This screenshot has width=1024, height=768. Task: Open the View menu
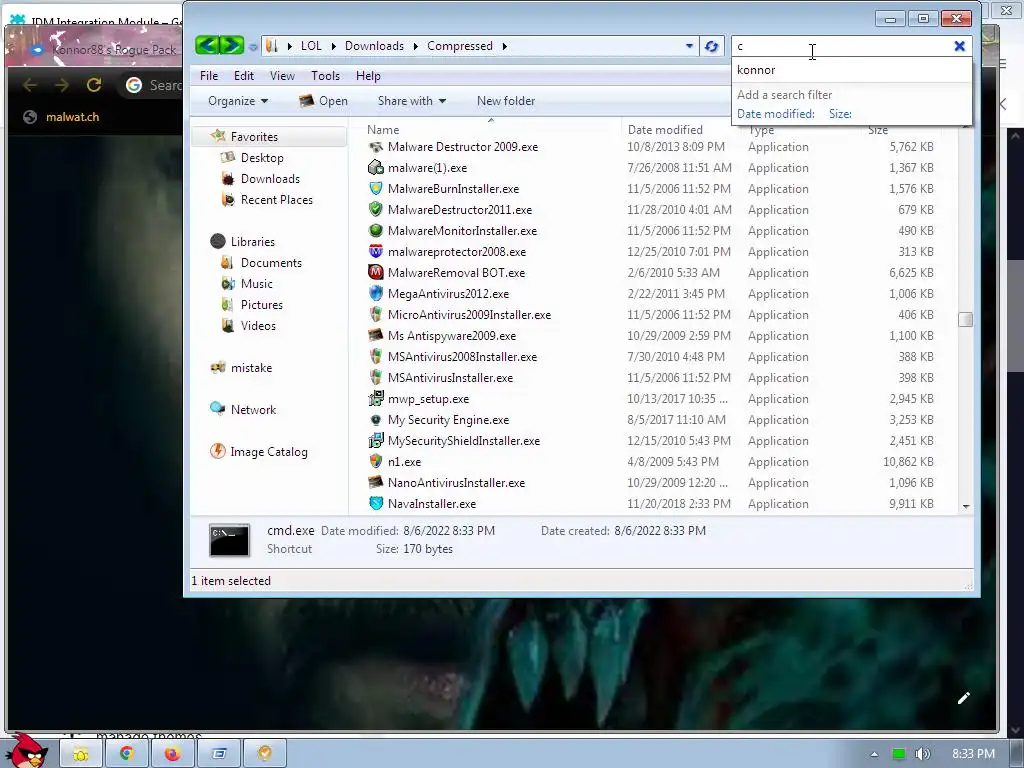coord(282,76)
